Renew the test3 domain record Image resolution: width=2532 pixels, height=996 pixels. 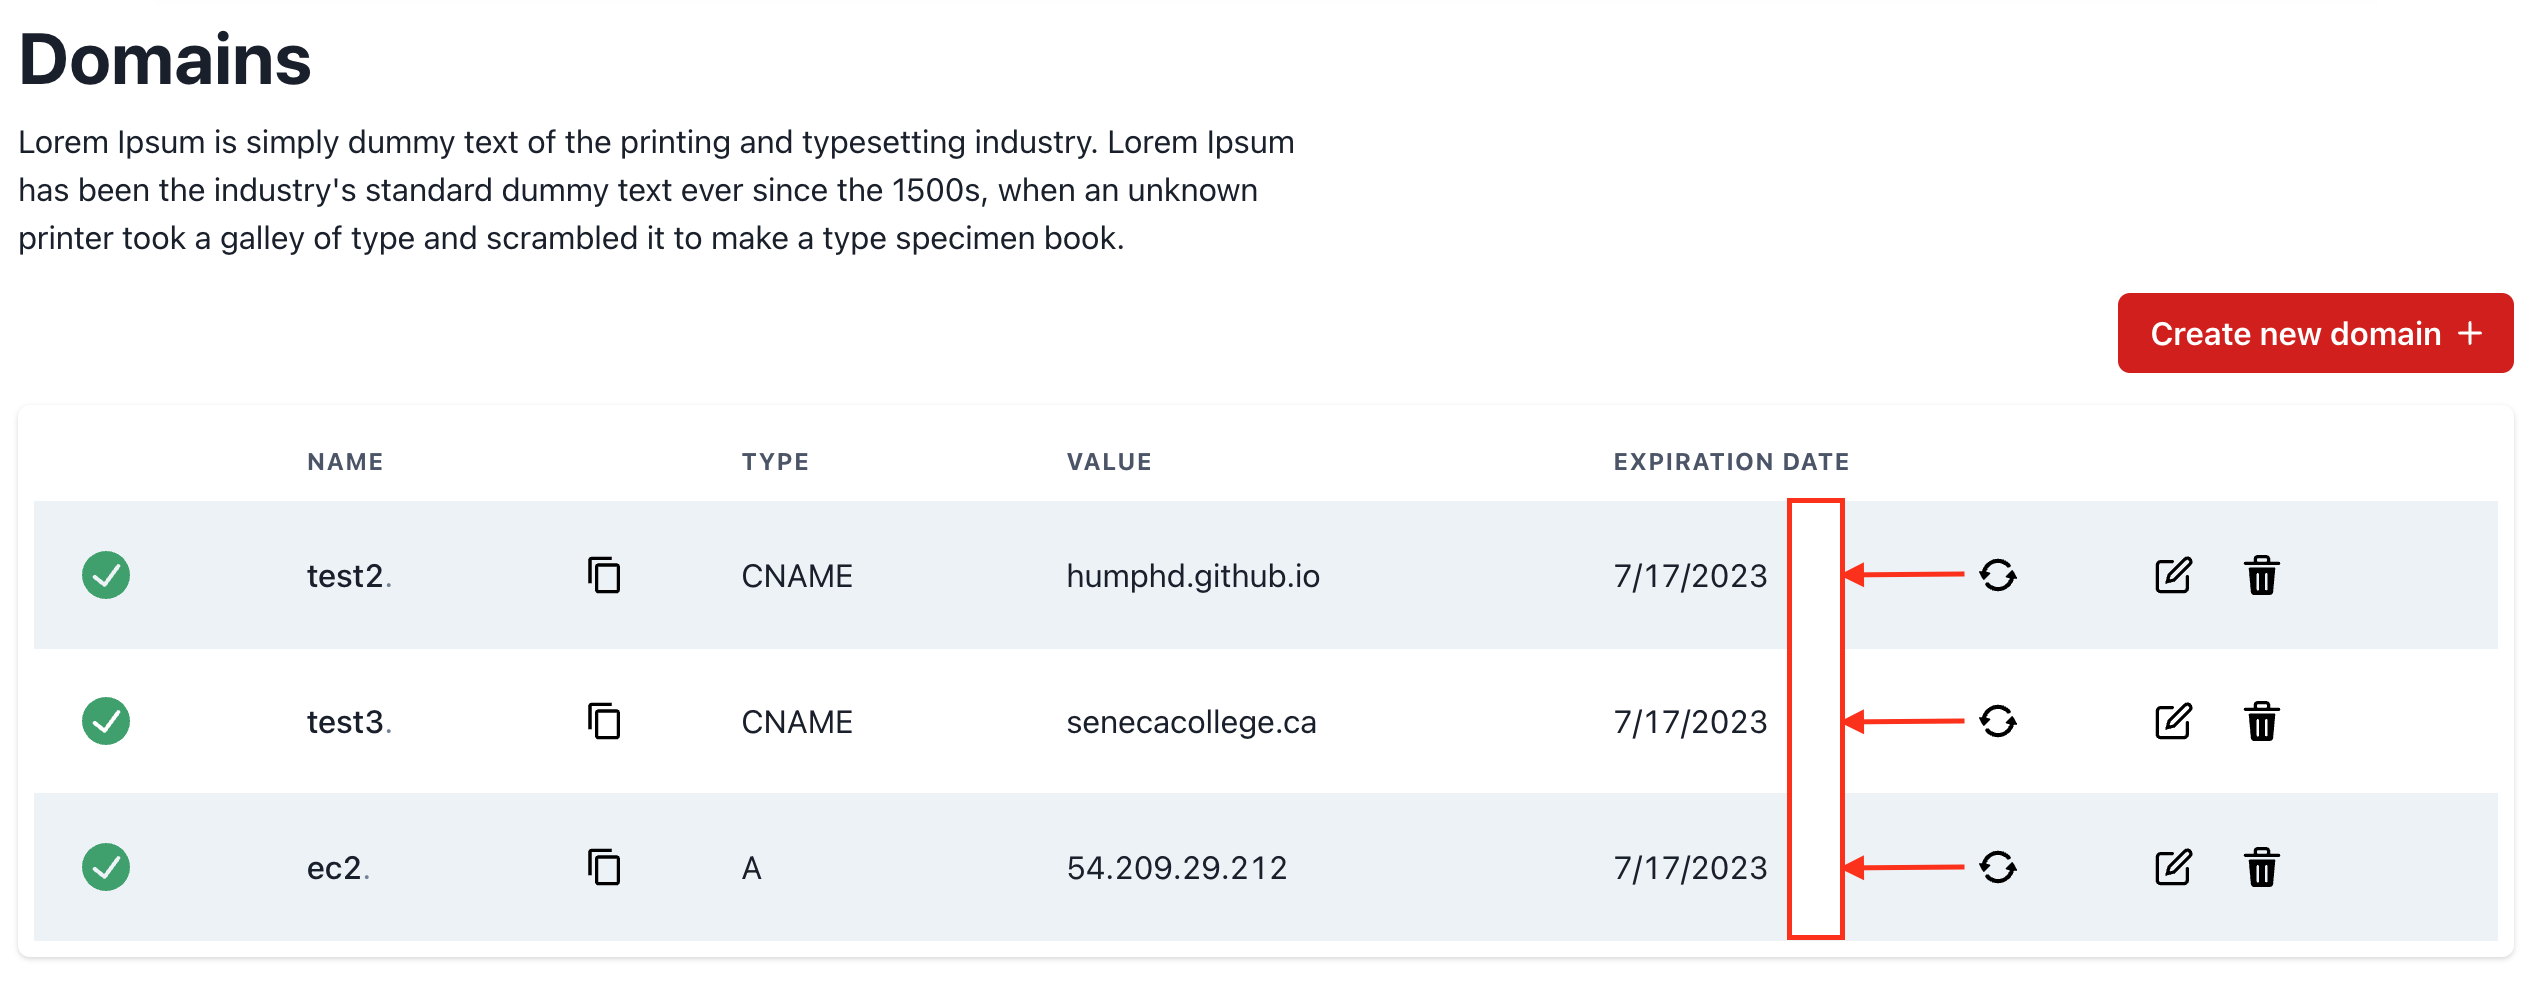1998,722
